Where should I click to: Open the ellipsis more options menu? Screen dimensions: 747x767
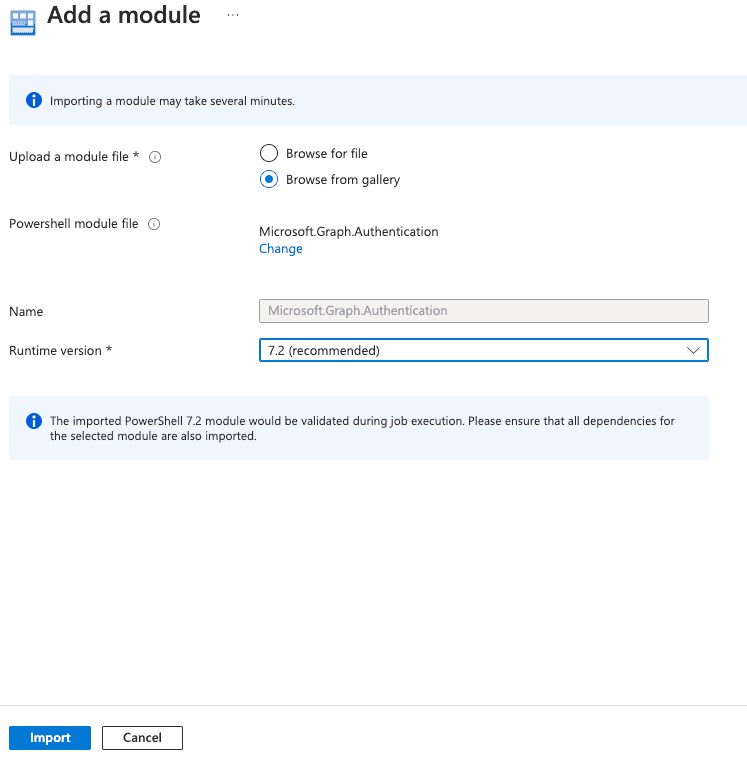coord(233,15)
